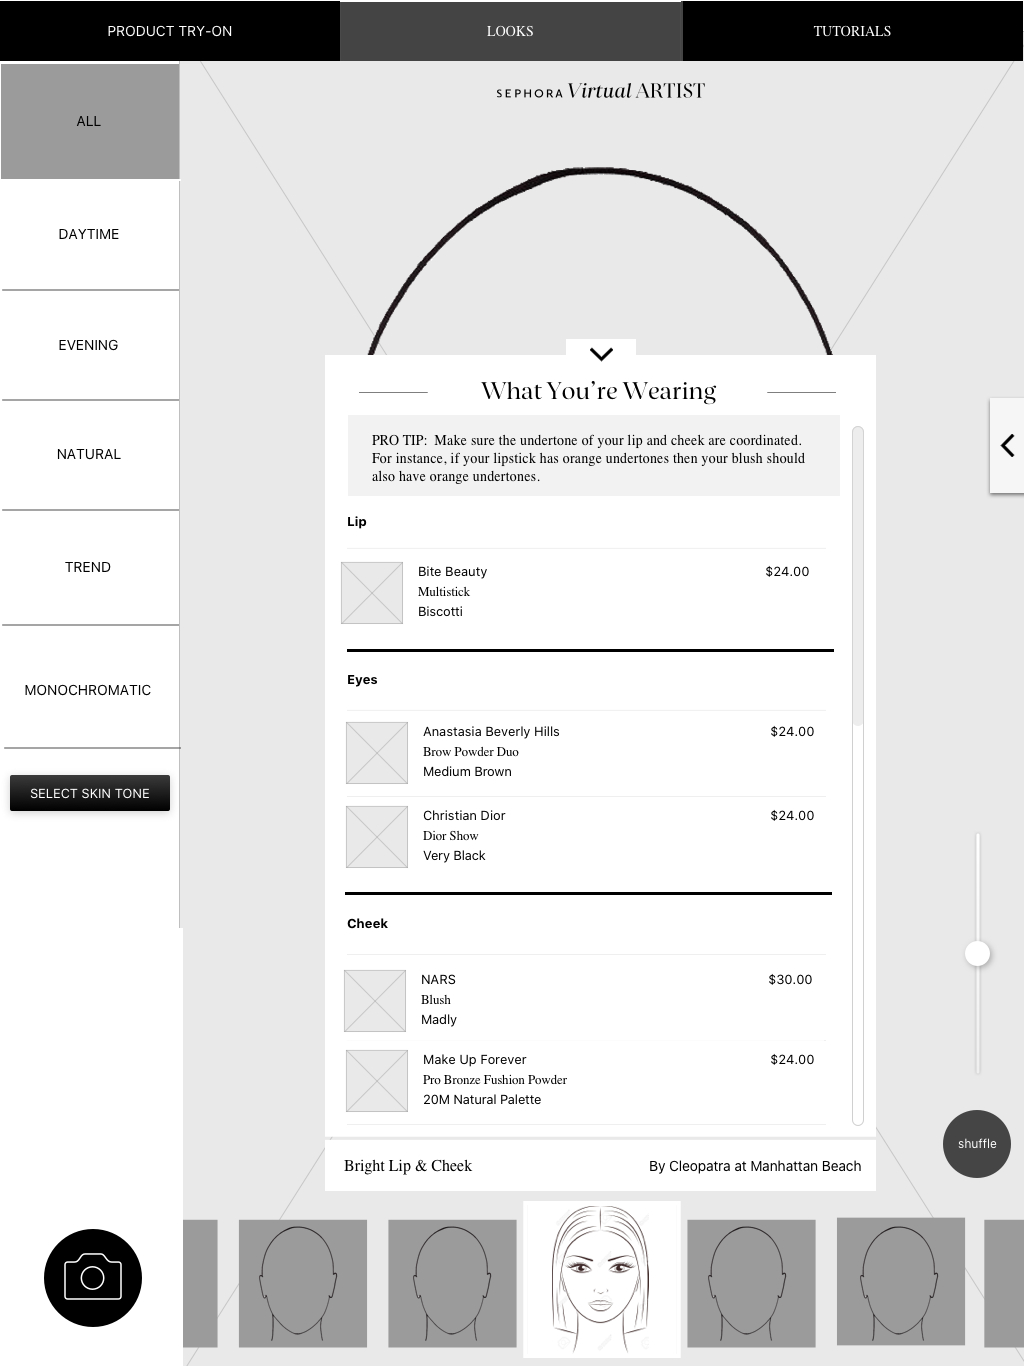Click the Bite Beauty brand name
Screen dimensions: 1024x1366
pyautogui.click(x=452, y=572)
